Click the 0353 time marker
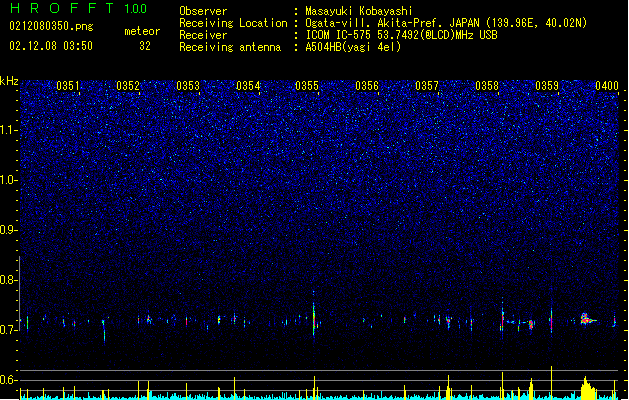 [x=188, y=86]
